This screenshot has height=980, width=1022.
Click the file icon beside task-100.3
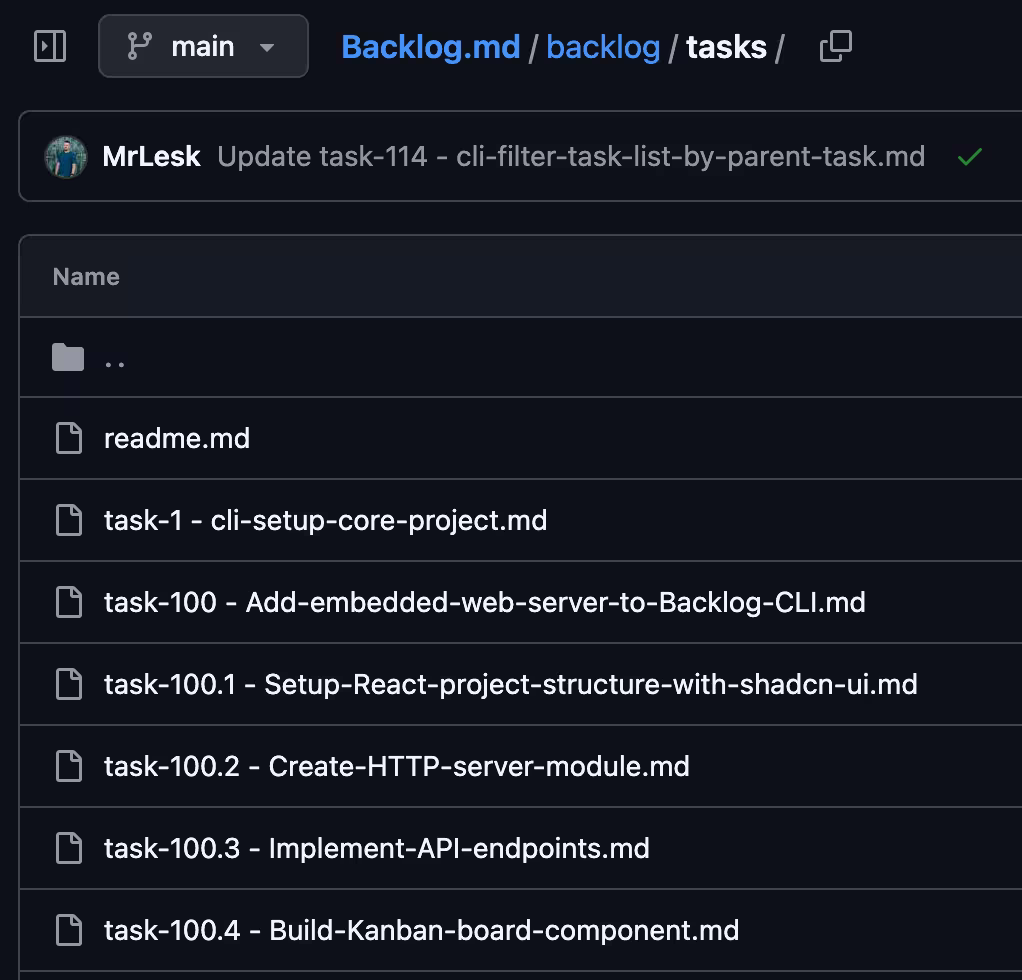point(68,848)
